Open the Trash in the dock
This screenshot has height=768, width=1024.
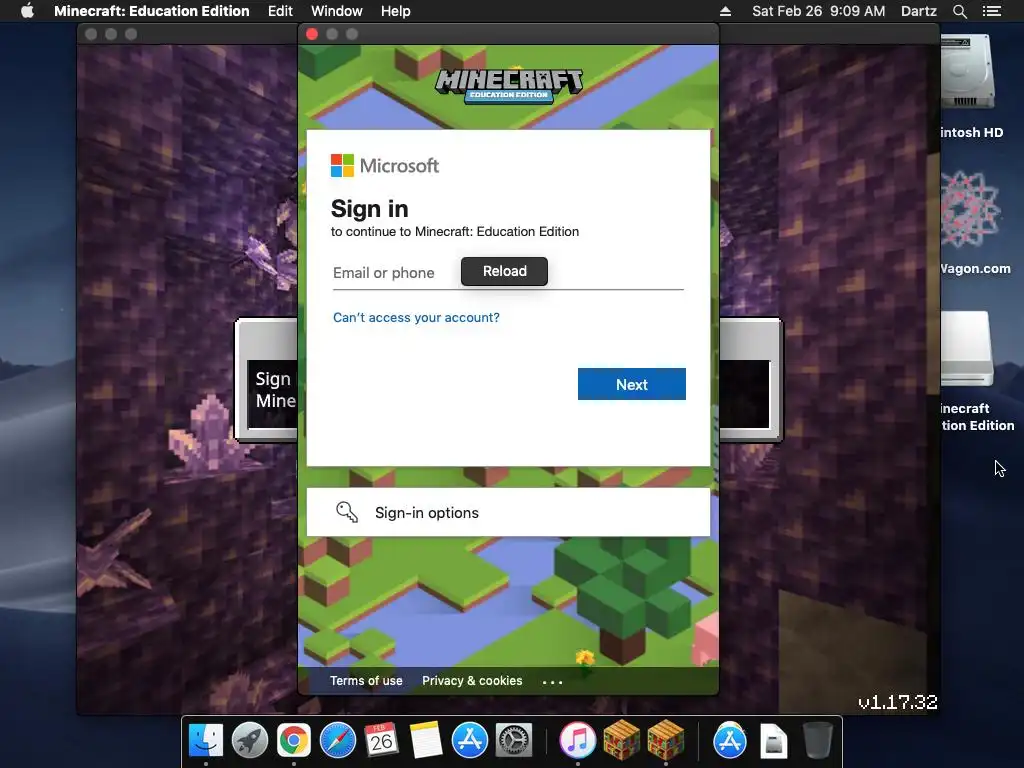(x=818, y=741)
